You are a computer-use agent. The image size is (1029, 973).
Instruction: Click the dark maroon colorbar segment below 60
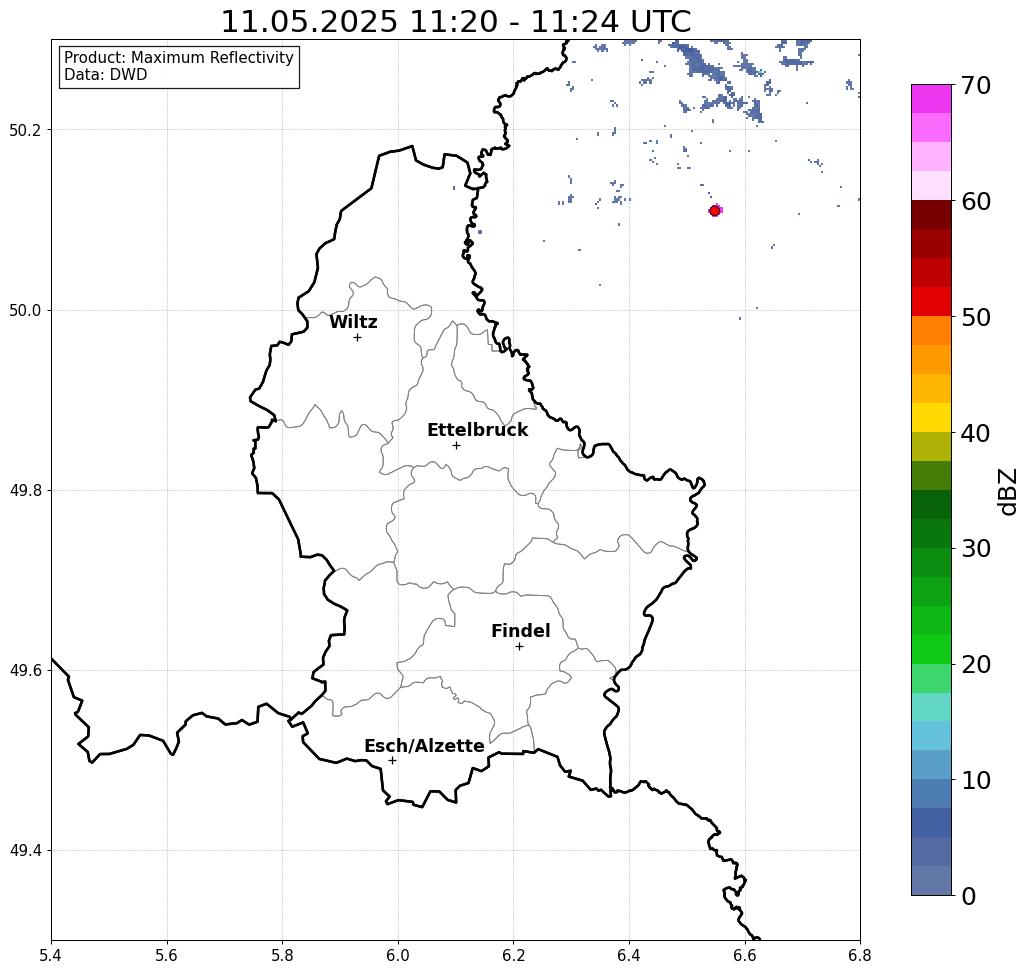(931, 215)
